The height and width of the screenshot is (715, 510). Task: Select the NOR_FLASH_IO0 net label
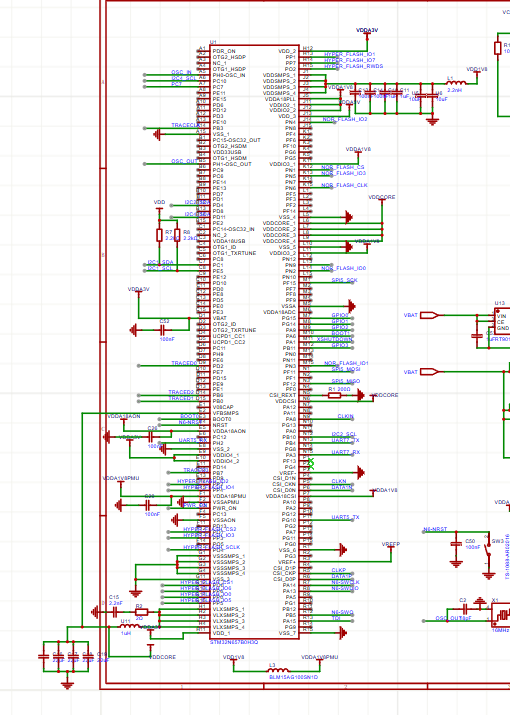[x=343, y=268]
